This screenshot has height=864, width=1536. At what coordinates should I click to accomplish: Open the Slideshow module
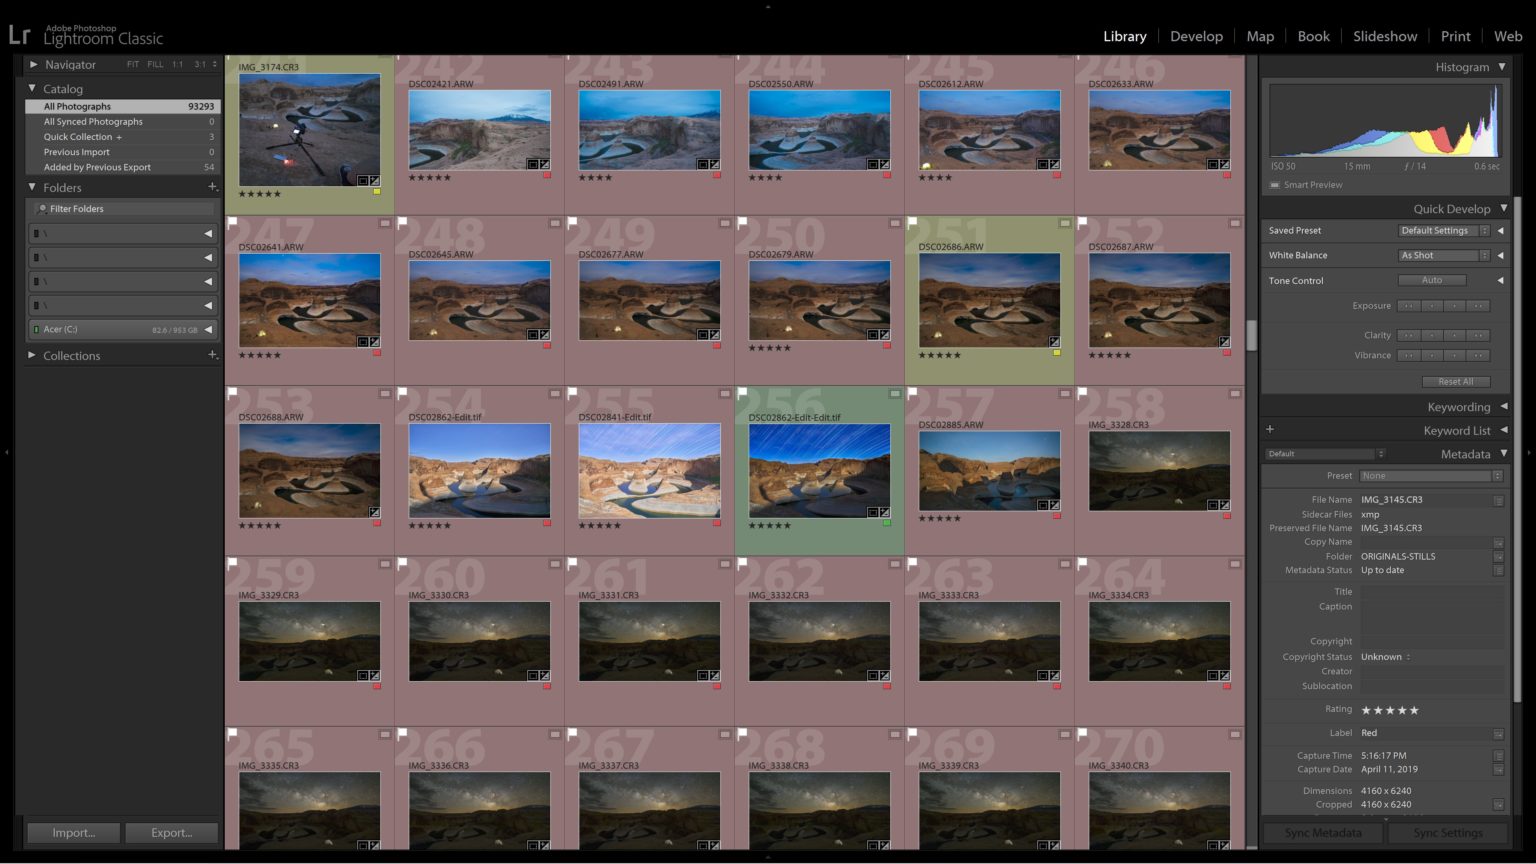coord(1385,36)
